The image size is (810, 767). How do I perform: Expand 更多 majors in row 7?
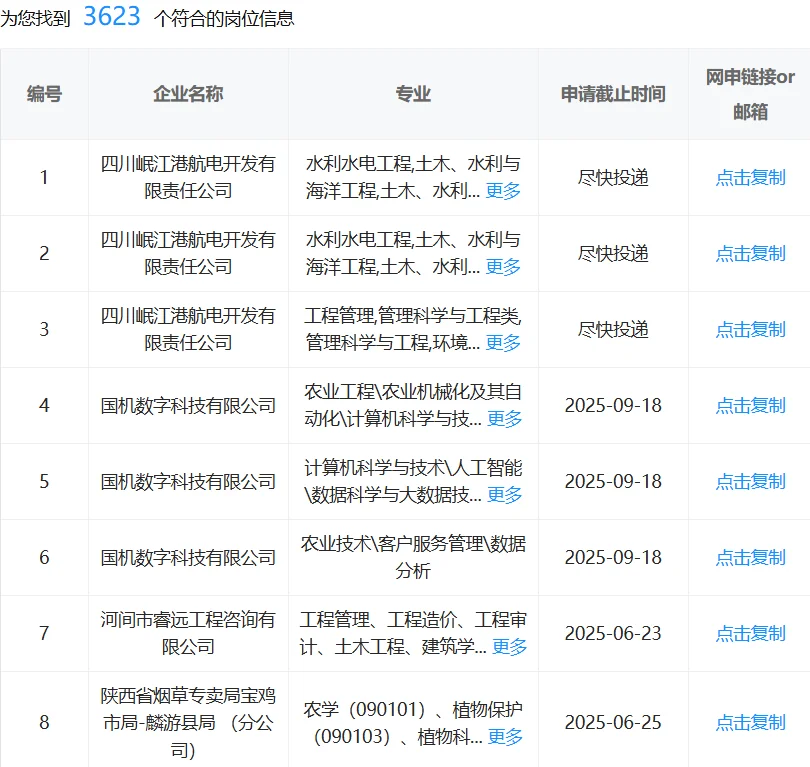click(x=509, y=646)
